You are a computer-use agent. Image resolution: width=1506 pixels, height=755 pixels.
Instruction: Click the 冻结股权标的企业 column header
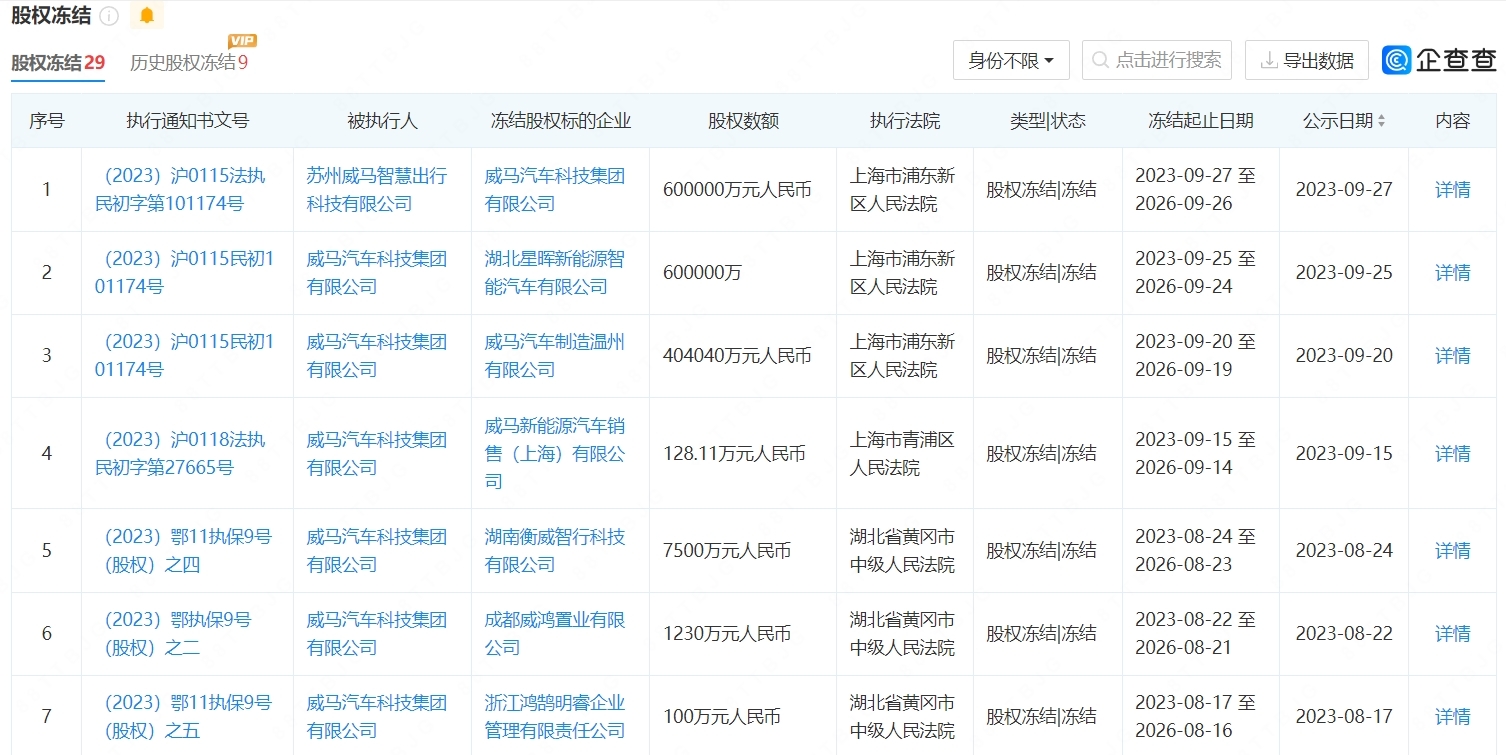point(561,121)
